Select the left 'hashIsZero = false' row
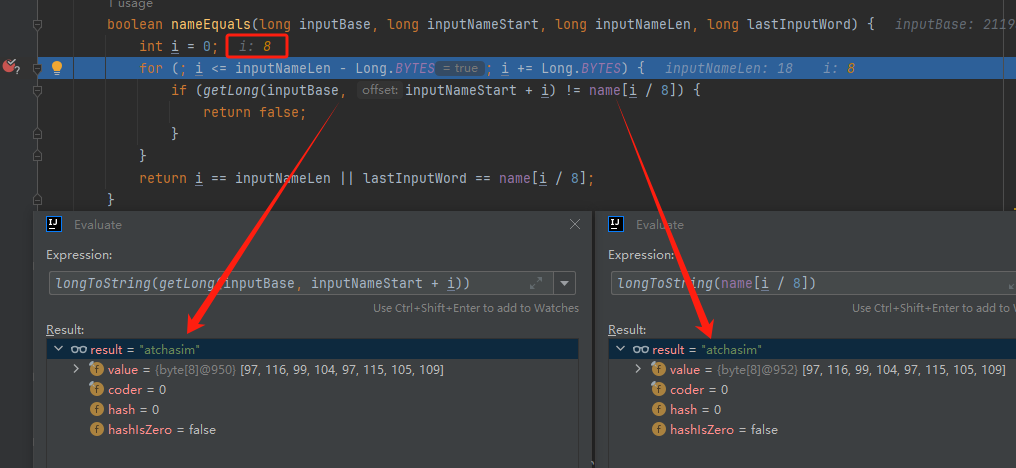1016x468 pixels. tap(312, 430)
